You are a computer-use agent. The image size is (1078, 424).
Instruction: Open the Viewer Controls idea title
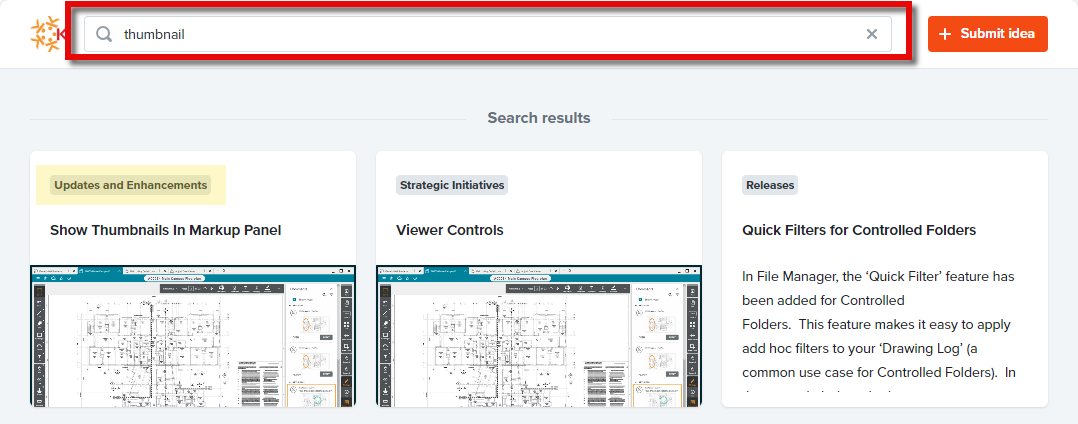pyautogui.click(x=449, y=230)
